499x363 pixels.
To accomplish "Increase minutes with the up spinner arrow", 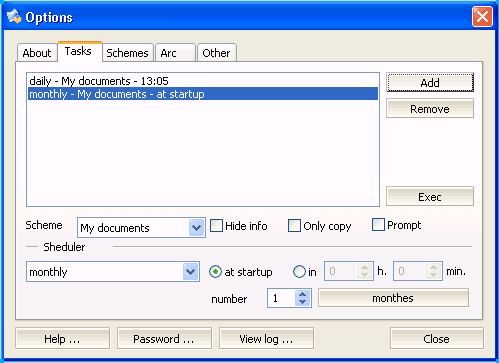I will [433, 267].
